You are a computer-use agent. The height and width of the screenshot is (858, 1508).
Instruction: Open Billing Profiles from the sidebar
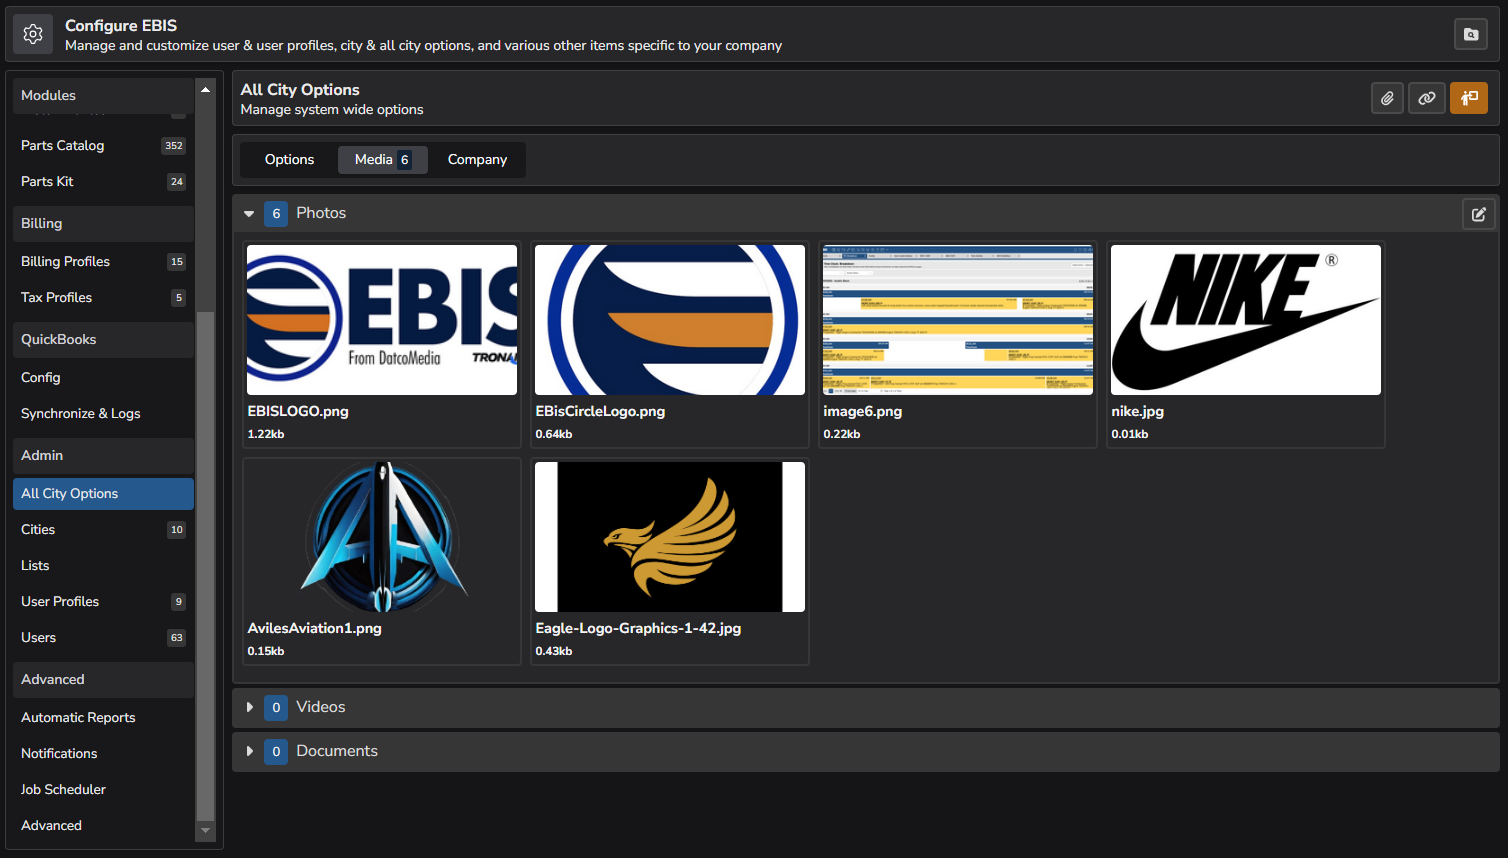tap(65, 261)
